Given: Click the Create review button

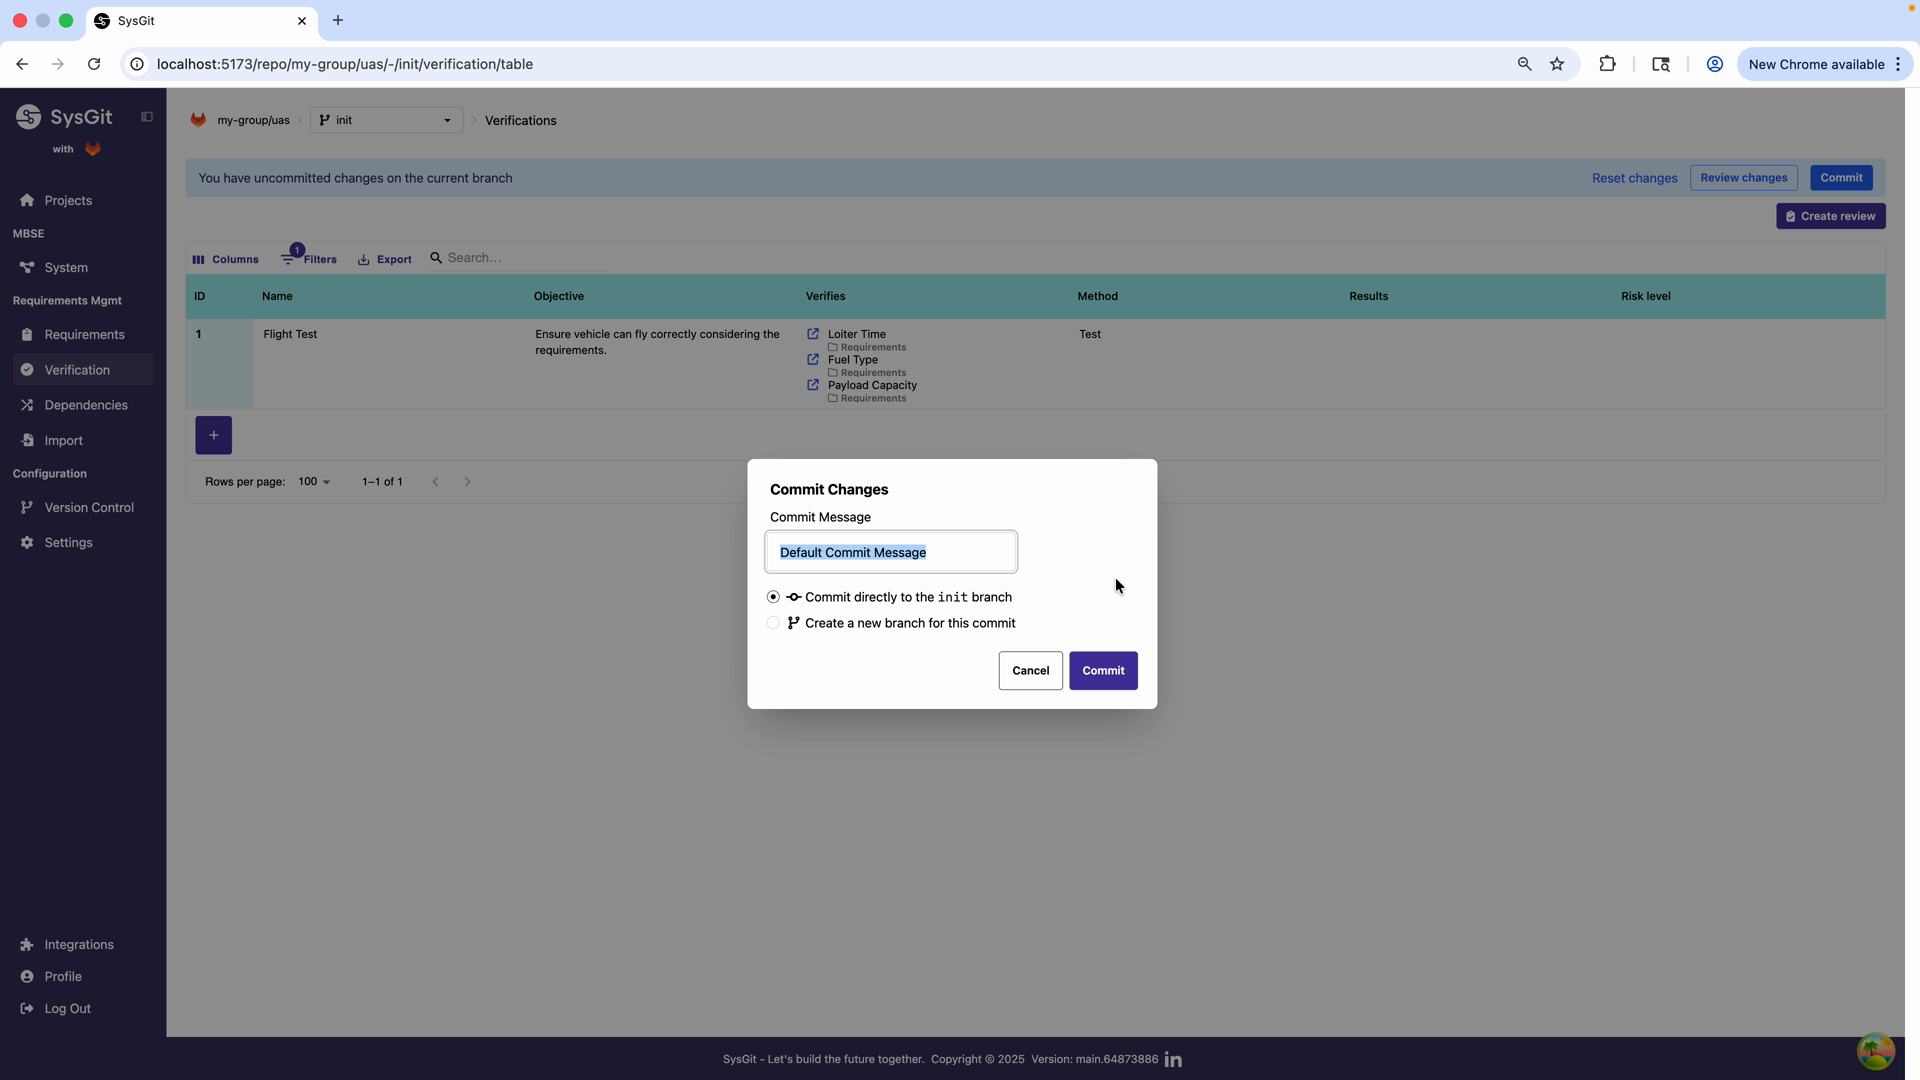Looking at the screenshot, I should tap(1831, 216).
